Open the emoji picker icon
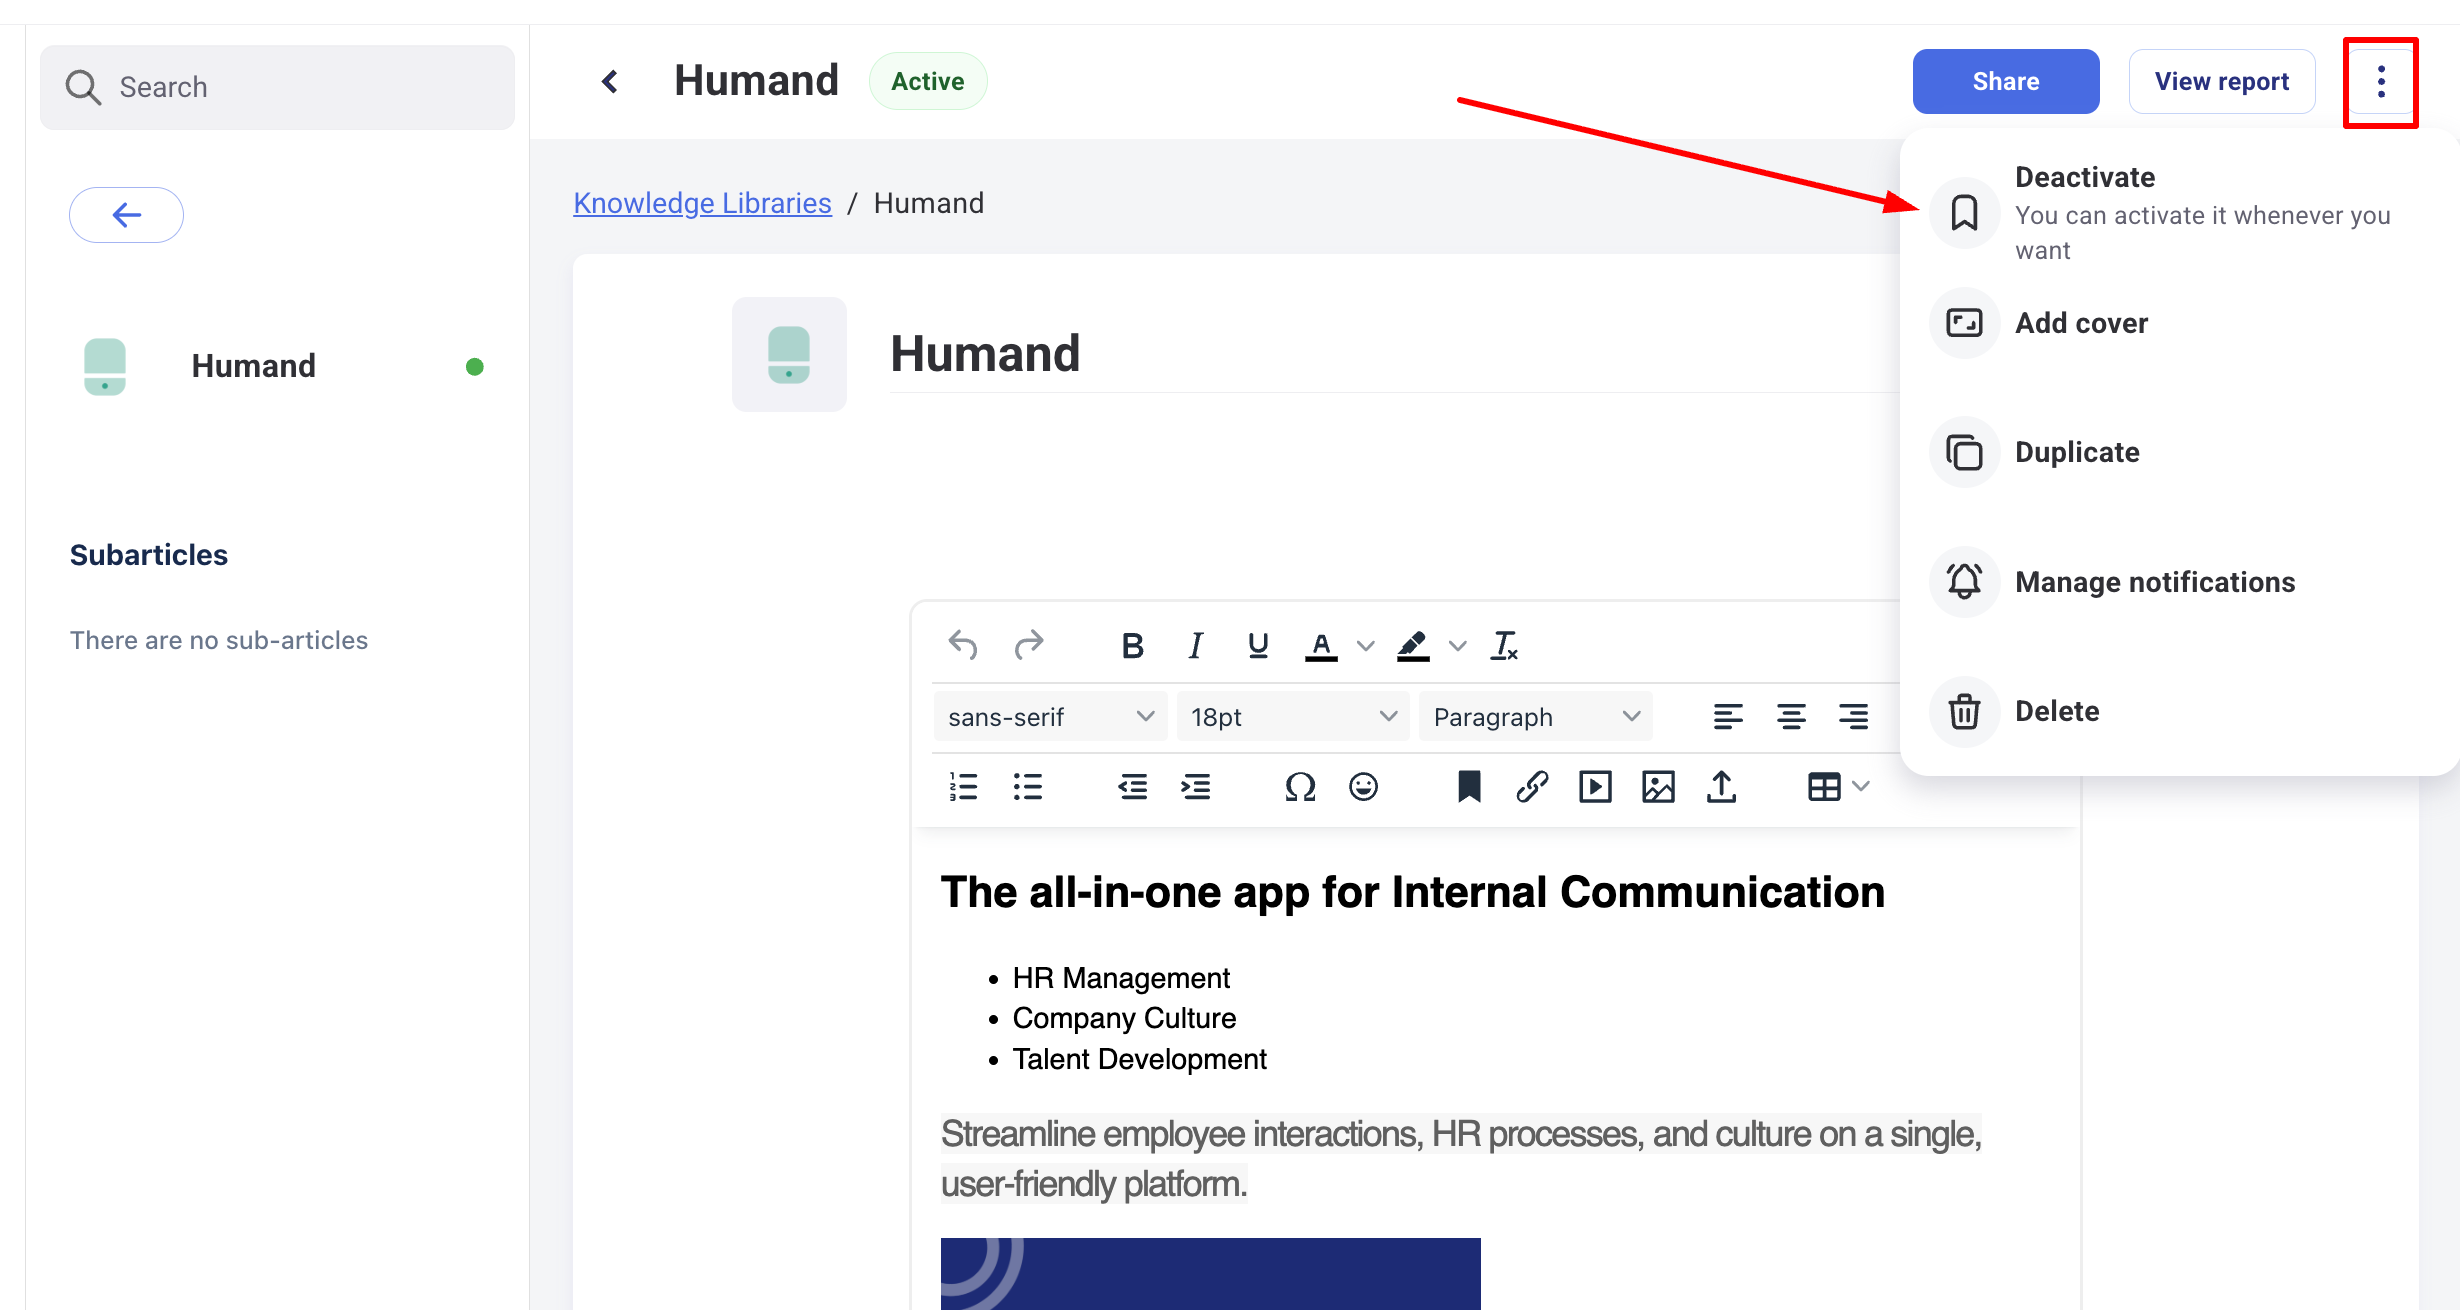The image size is (2460, 1310). click(1363, 787)
